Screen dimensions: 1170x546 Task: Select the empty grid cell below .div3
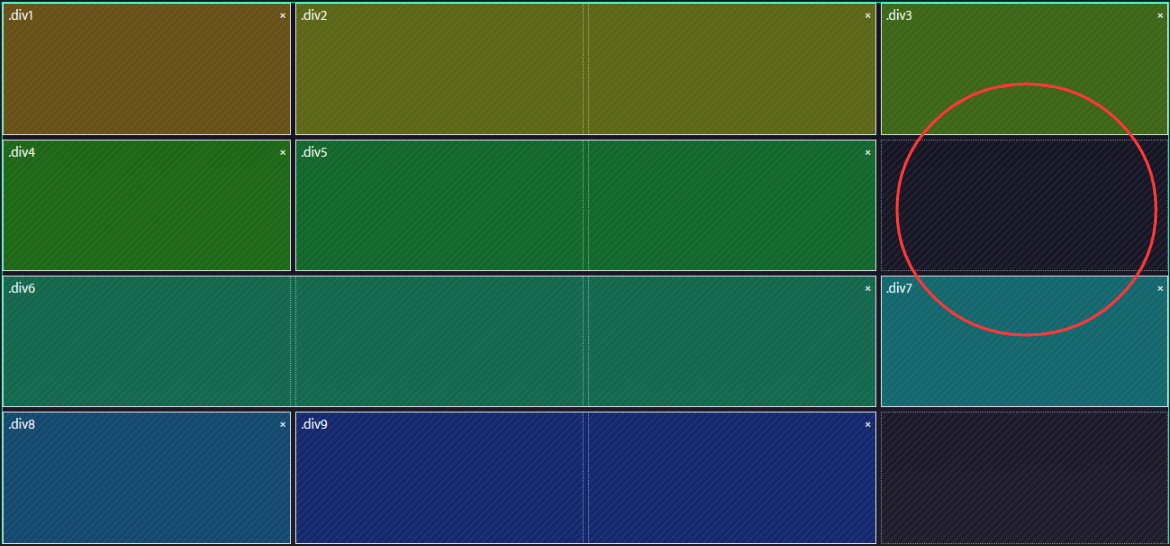[x=1024, y=205]
